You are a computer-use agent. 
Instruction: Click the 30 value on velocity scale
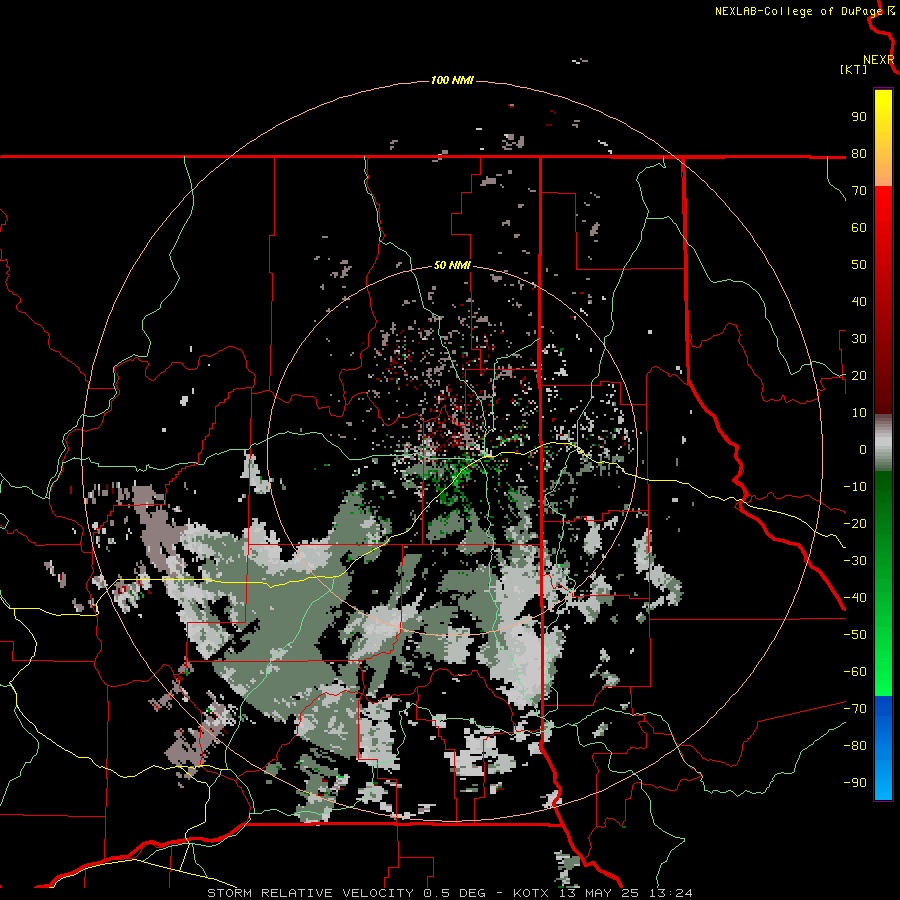point(859,339)
